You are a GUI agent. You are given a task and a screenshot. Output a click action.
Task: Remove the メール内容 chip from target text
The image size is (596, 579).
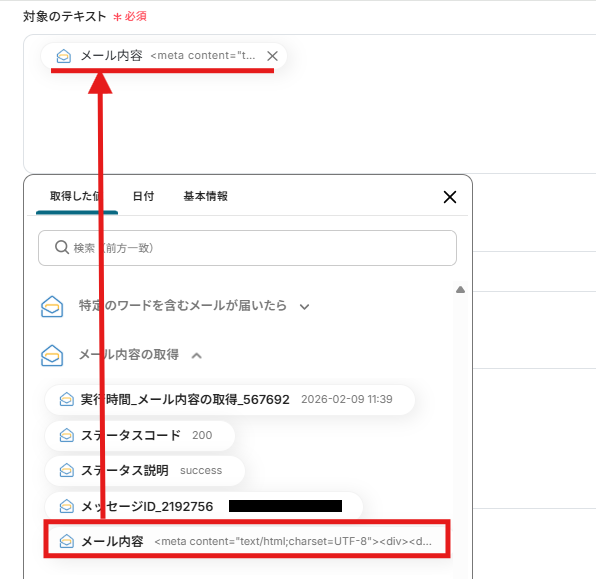(x=272, y=56)
